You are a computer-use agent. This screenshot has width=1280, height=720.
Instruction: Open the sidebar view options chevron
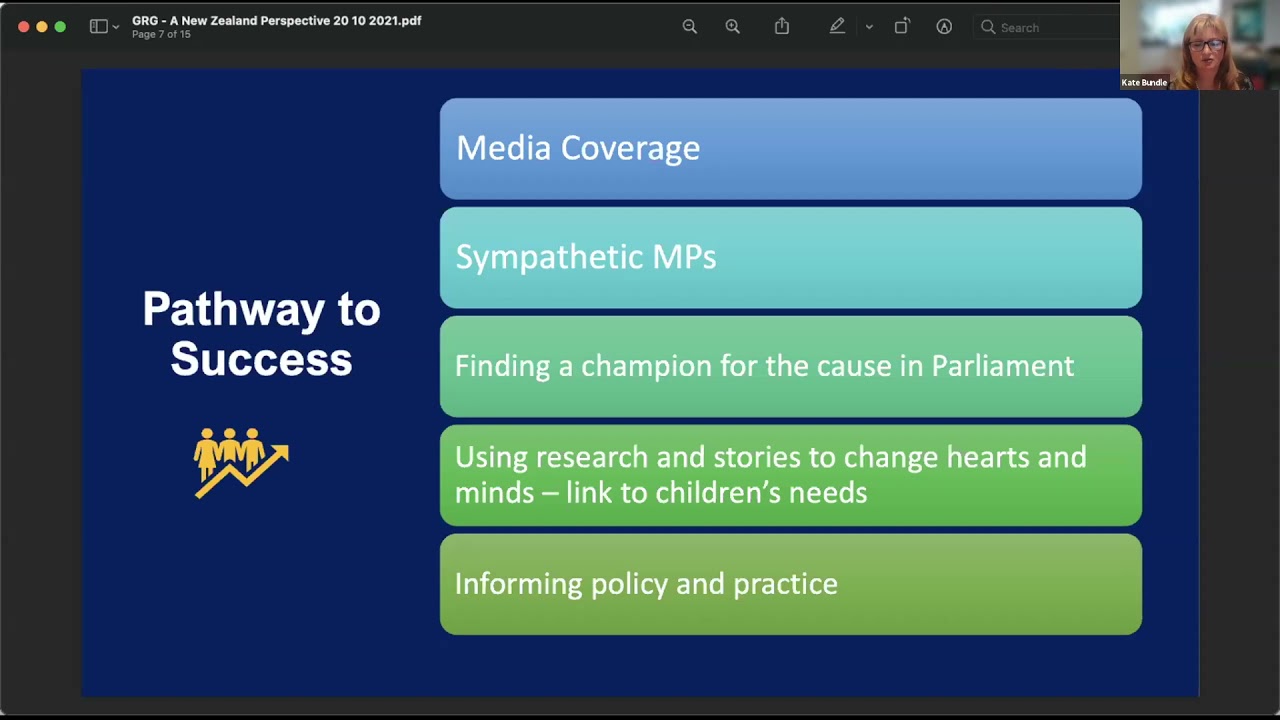tap(116, 27)
